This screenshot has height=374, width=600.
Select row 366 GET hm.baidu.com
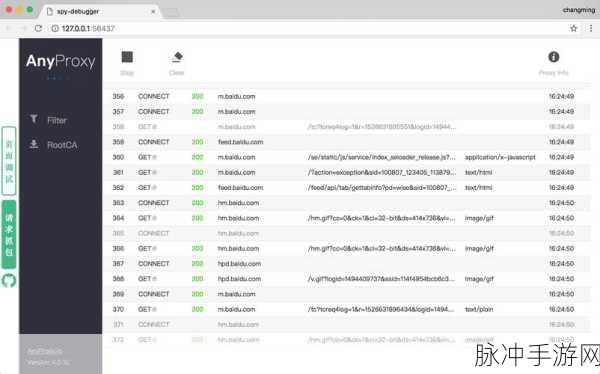point(346,248)
